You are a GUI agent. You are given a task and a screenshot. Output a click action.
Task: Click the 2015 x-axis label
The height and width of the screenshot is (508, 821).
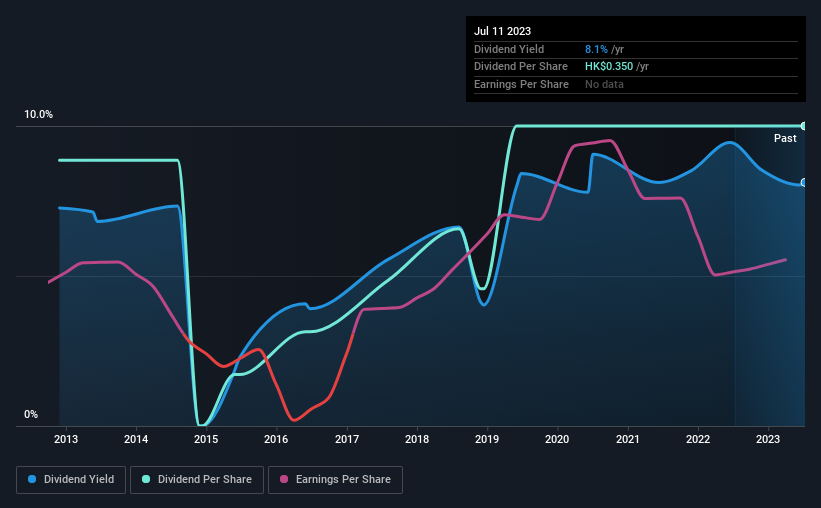point(206,439)
